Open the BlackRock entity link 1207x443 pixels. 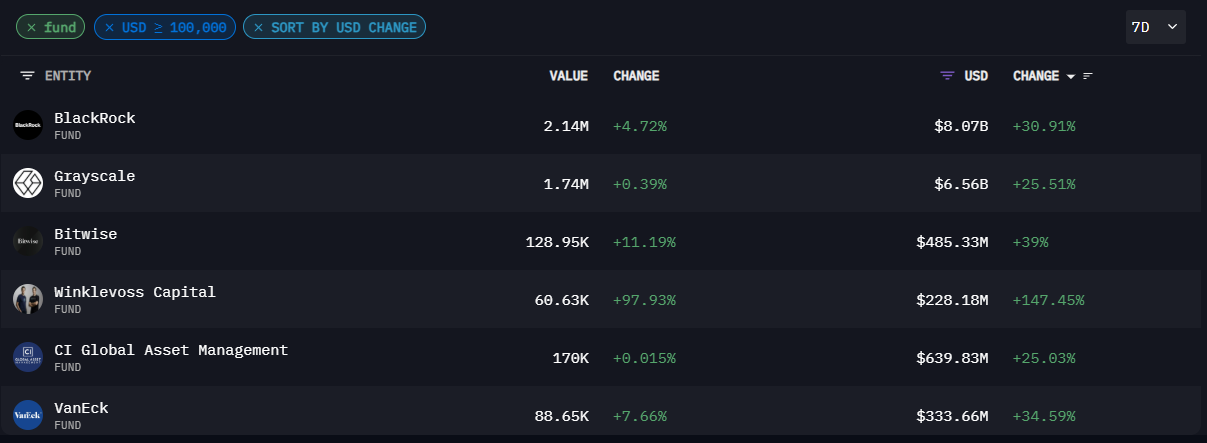pyautogui.click(x=95, y=118)
